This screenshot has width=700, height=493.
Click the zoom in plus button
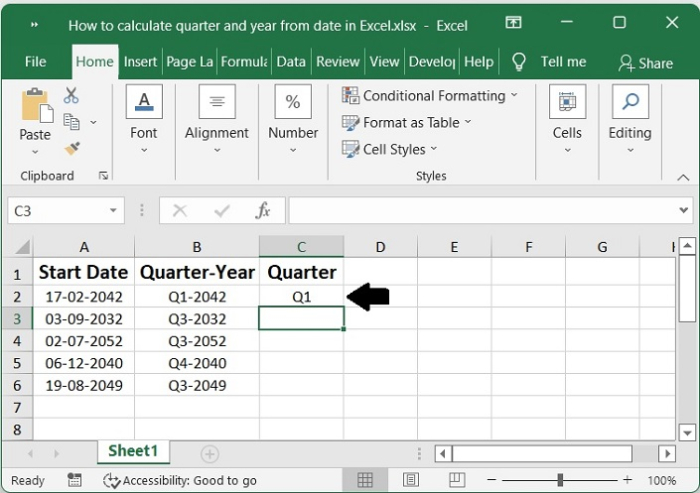(627, 480)
